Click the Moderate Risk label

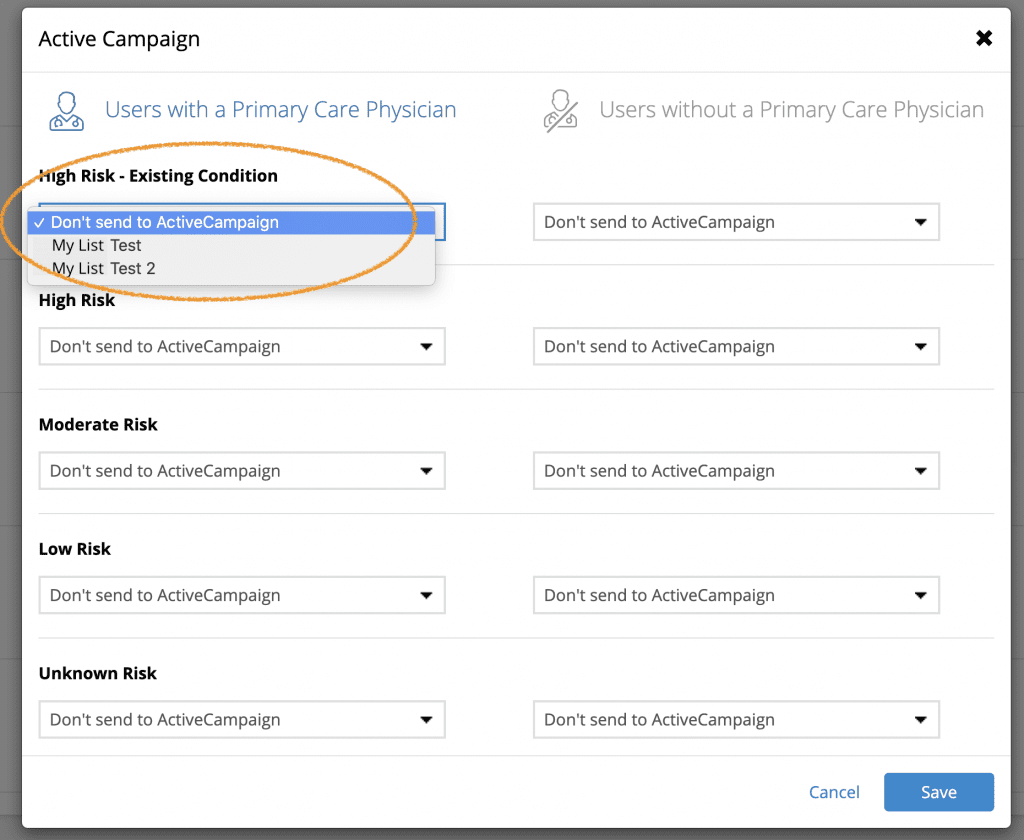pos(98,425)
